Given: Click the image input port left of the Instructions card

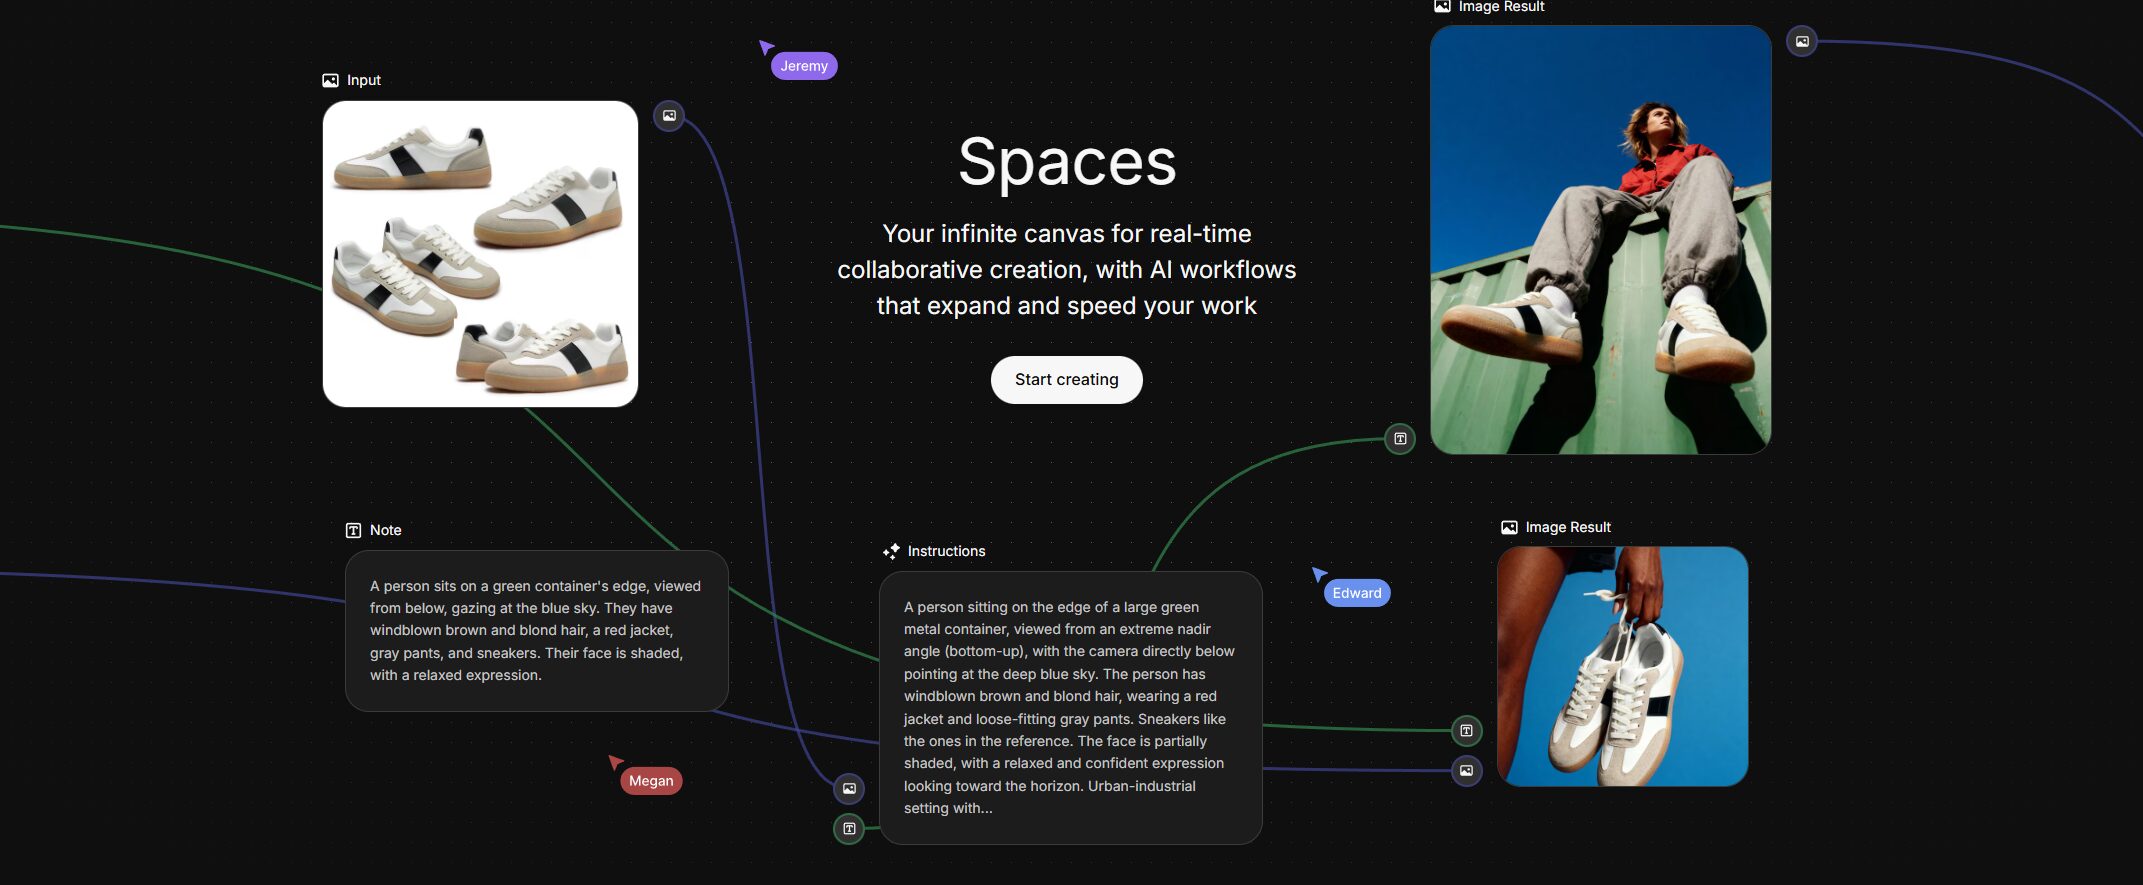Looking at the screenshot, I should 849,789.
